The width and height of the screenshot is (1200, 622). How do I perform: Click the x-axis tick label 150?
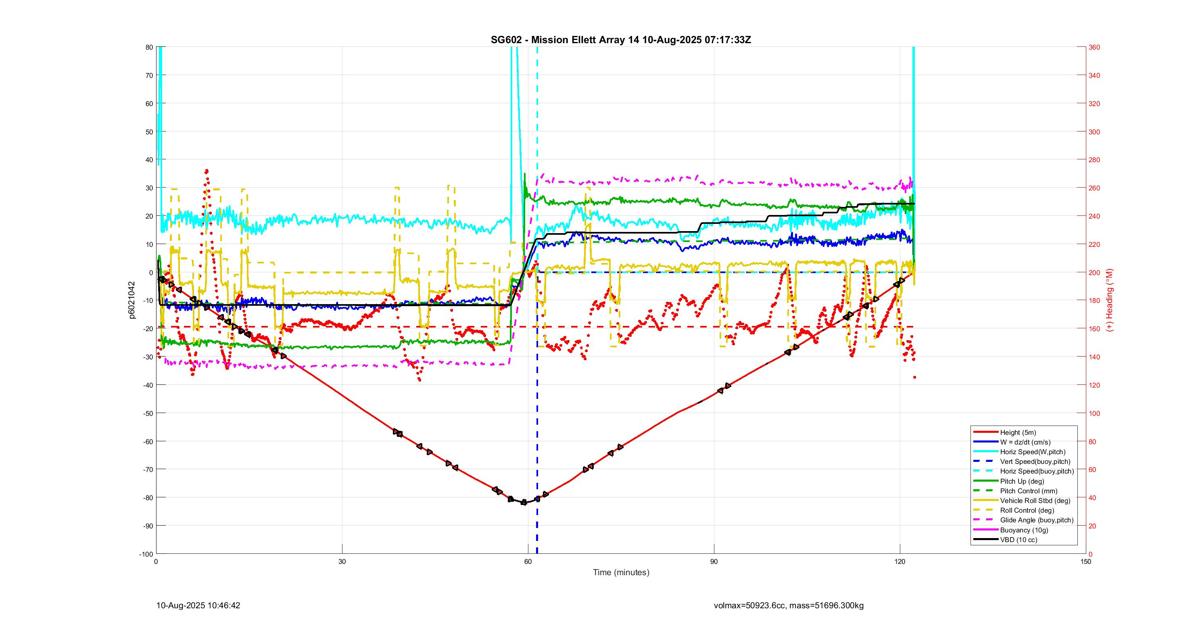[x=1086, y=561]
